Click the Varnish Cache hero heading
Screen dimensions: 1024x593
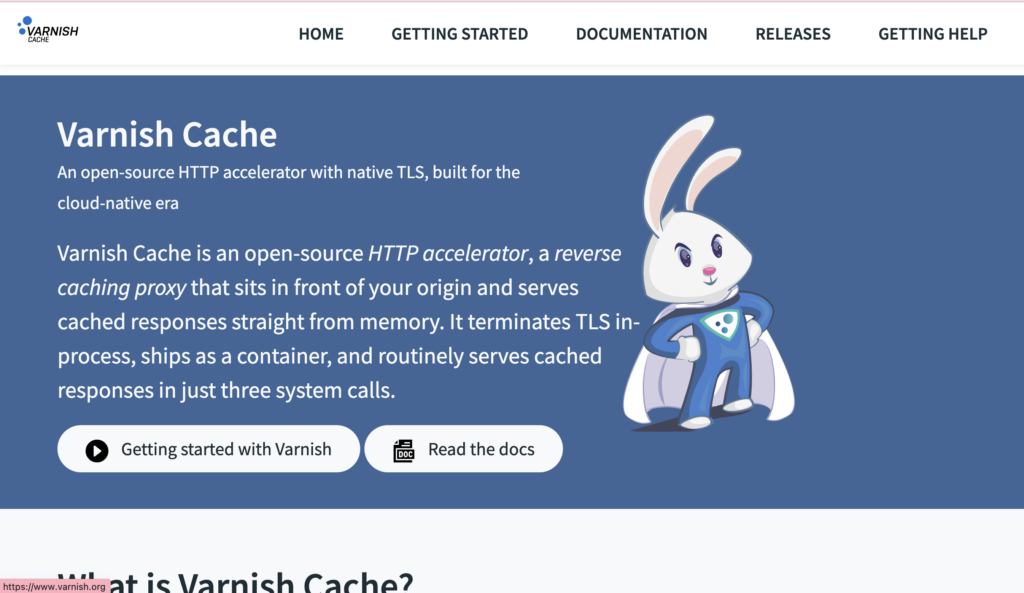pos(167,135)
